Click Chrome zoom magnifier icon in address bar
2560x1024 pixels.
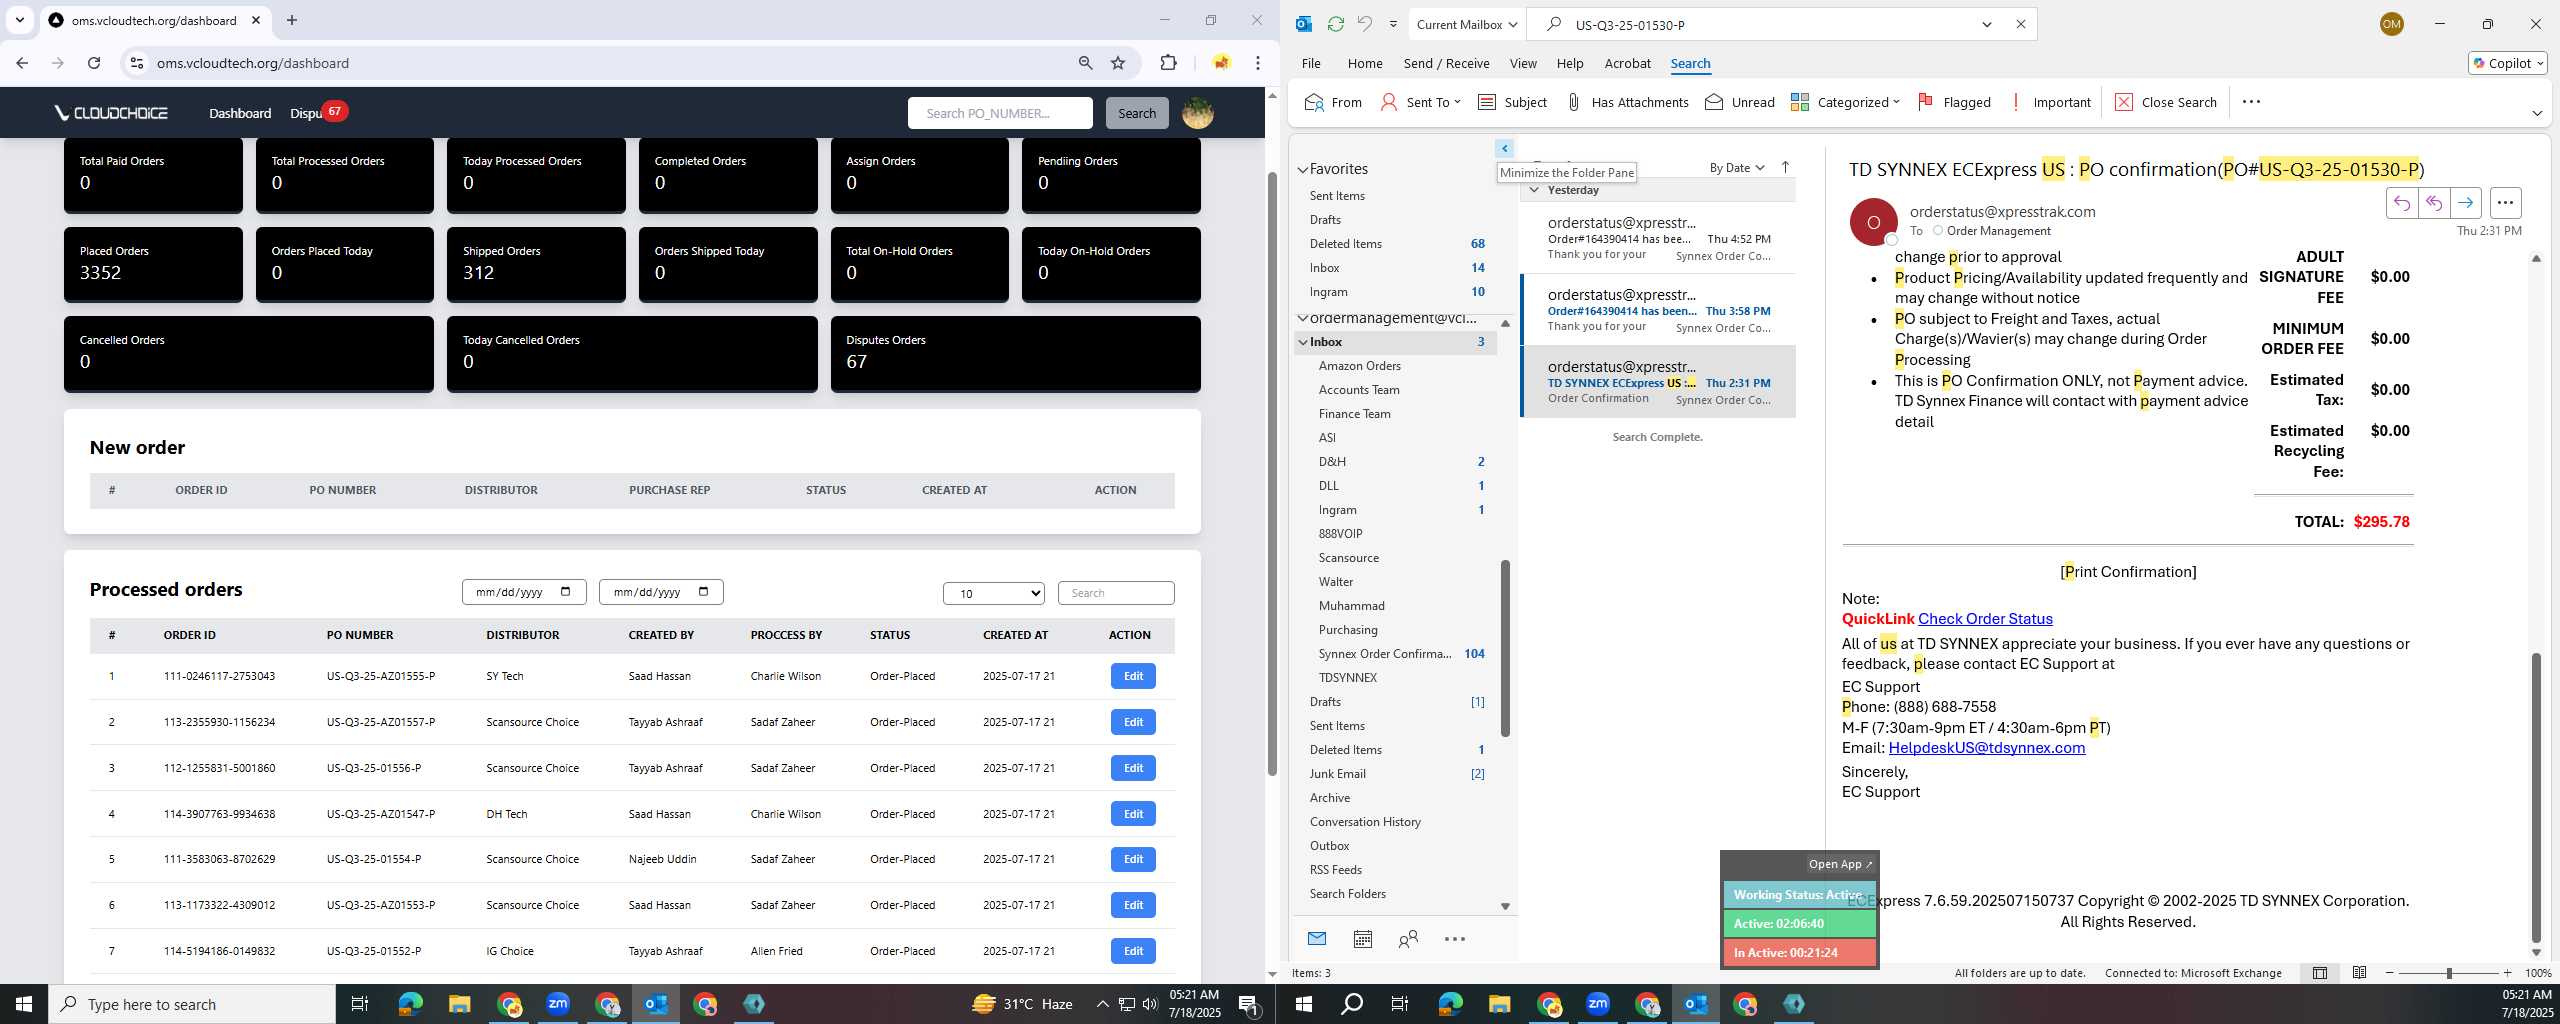(x=1085, y=63)
